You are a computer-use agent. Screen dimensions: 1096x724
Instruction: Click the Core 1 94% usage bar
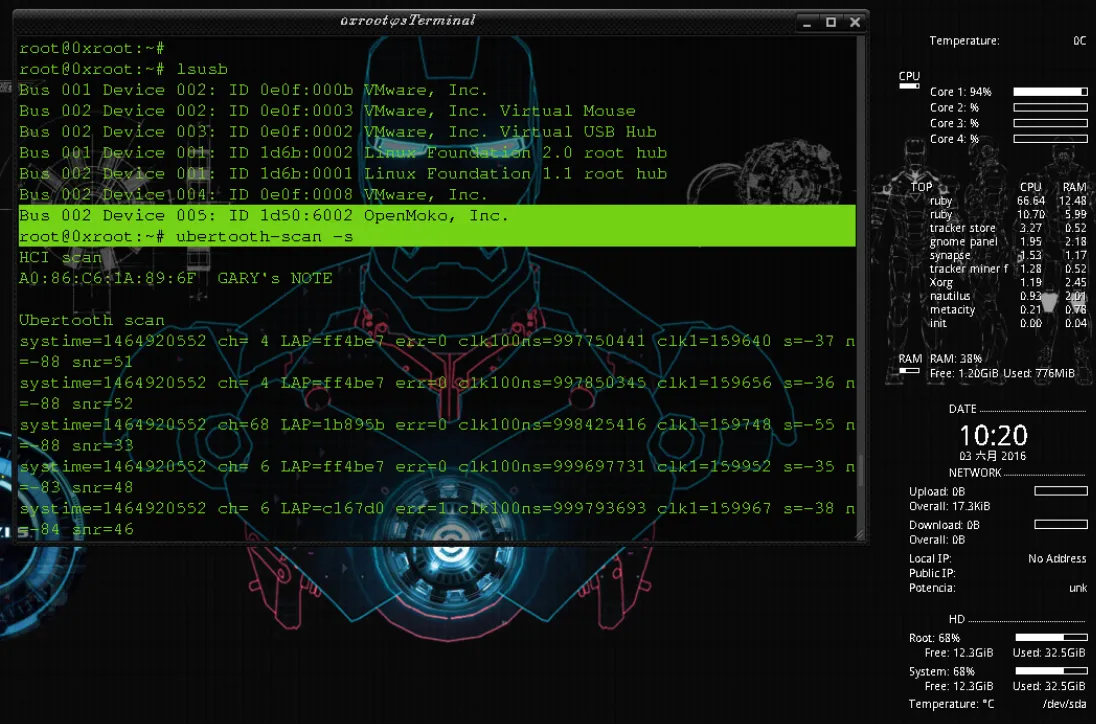tap(1051, 92)
